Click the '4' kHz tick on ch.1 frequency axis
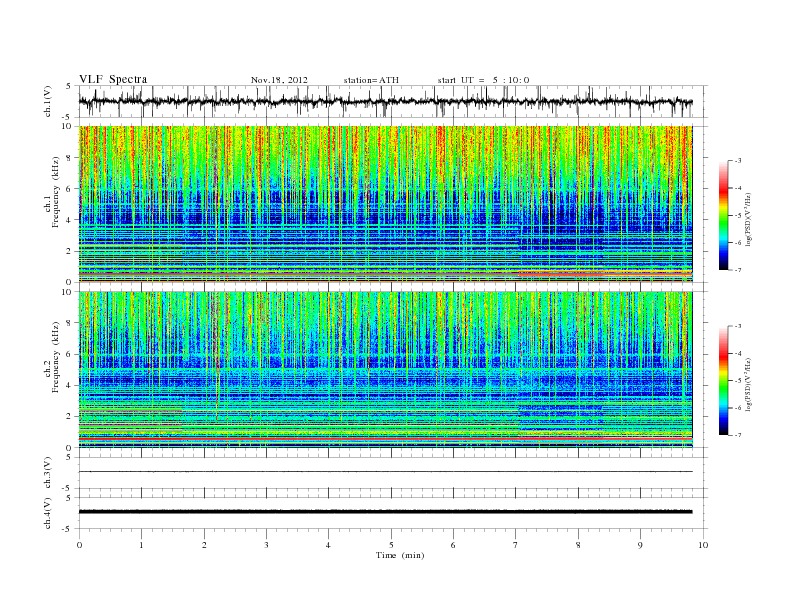The width and height of the screenshot is (792, 612). point(69,220)
